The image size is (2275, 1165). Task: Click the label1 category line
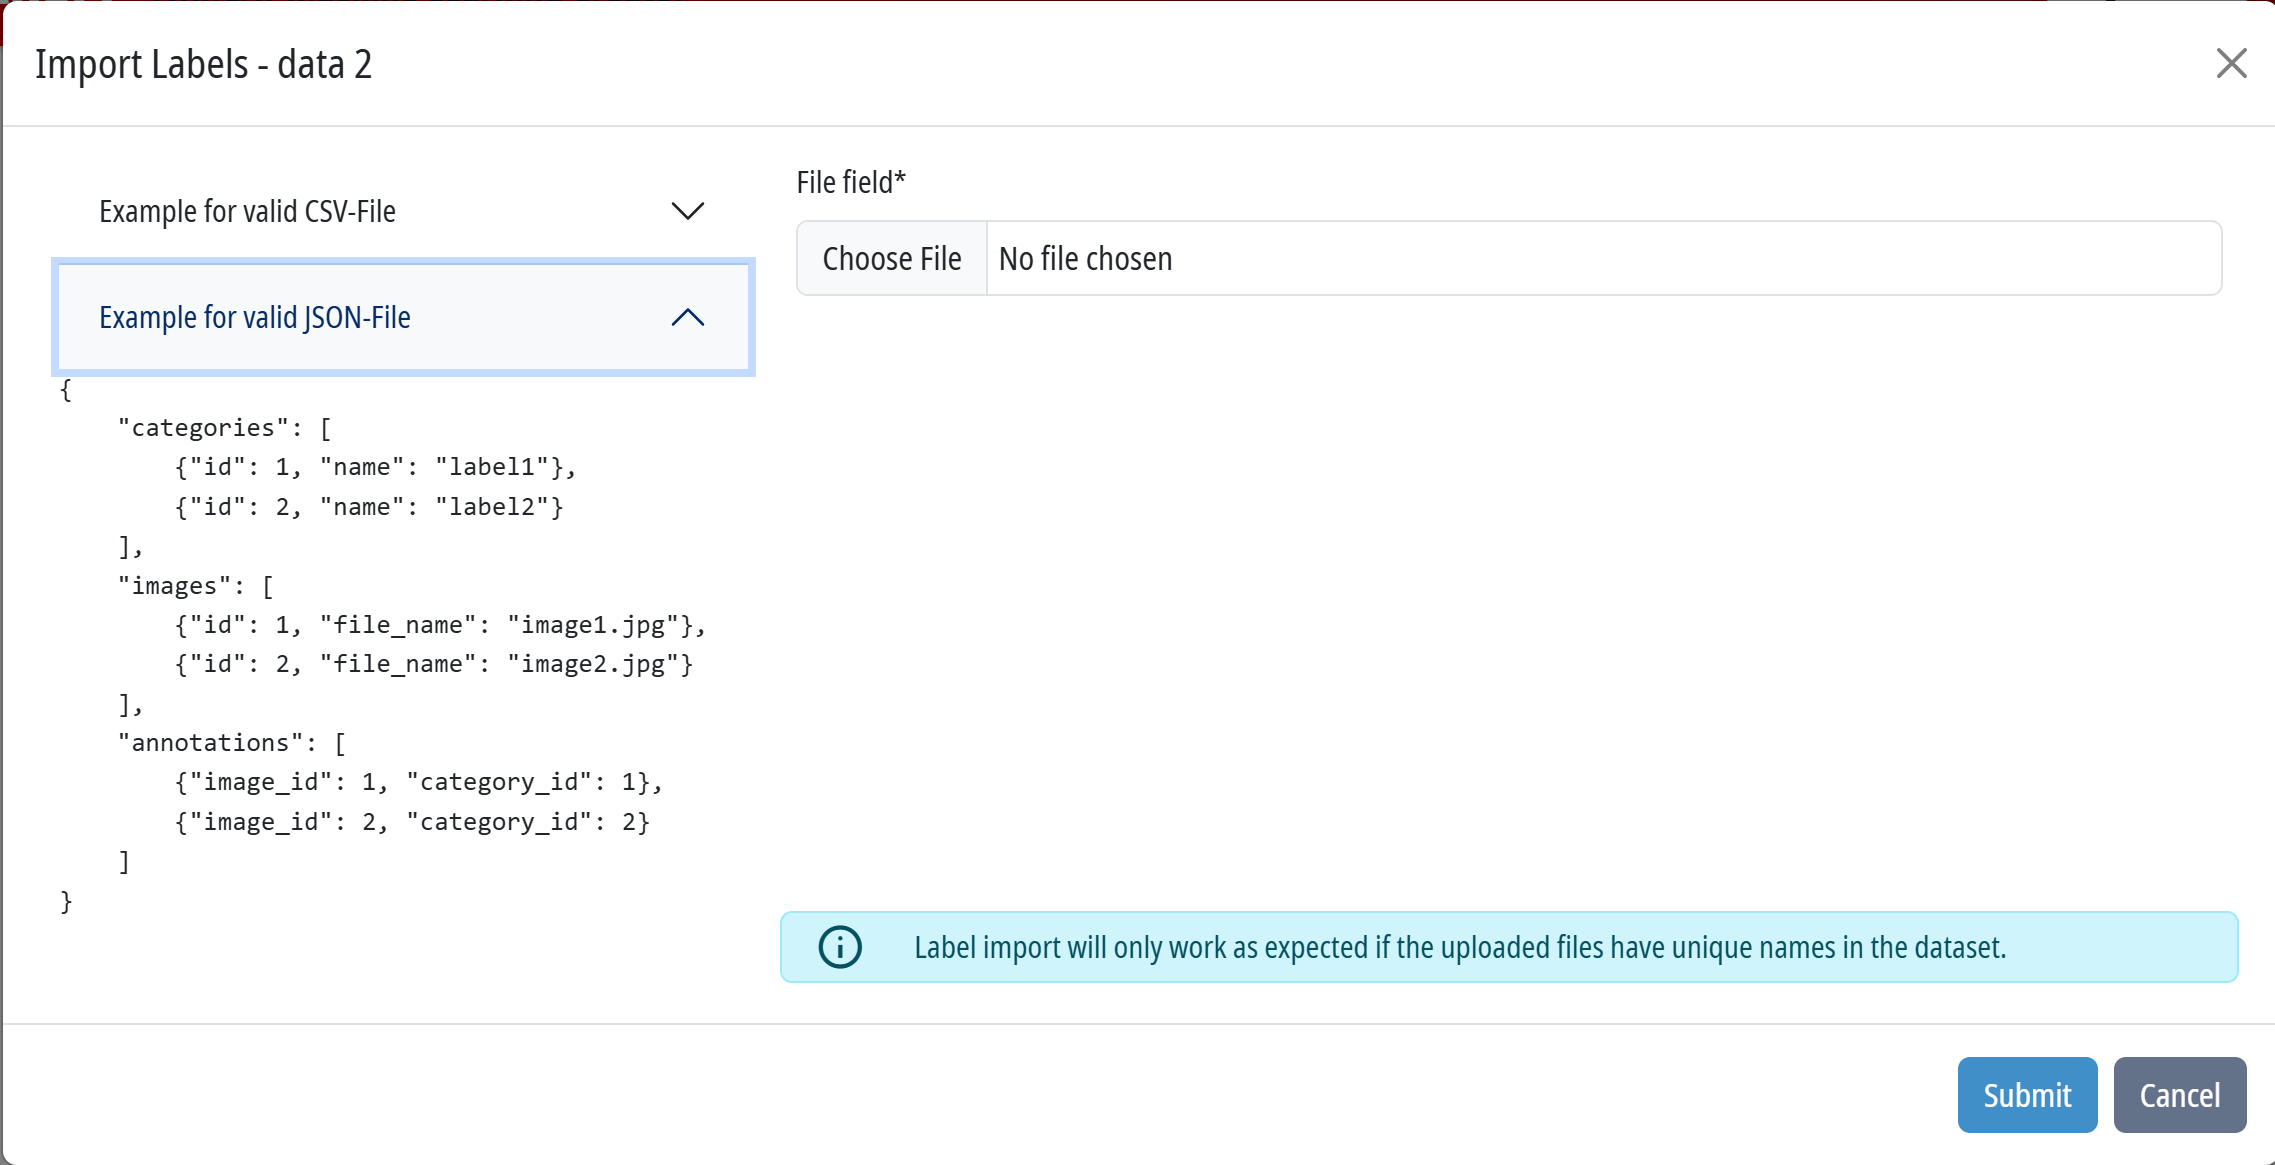[x=376, y=467]
